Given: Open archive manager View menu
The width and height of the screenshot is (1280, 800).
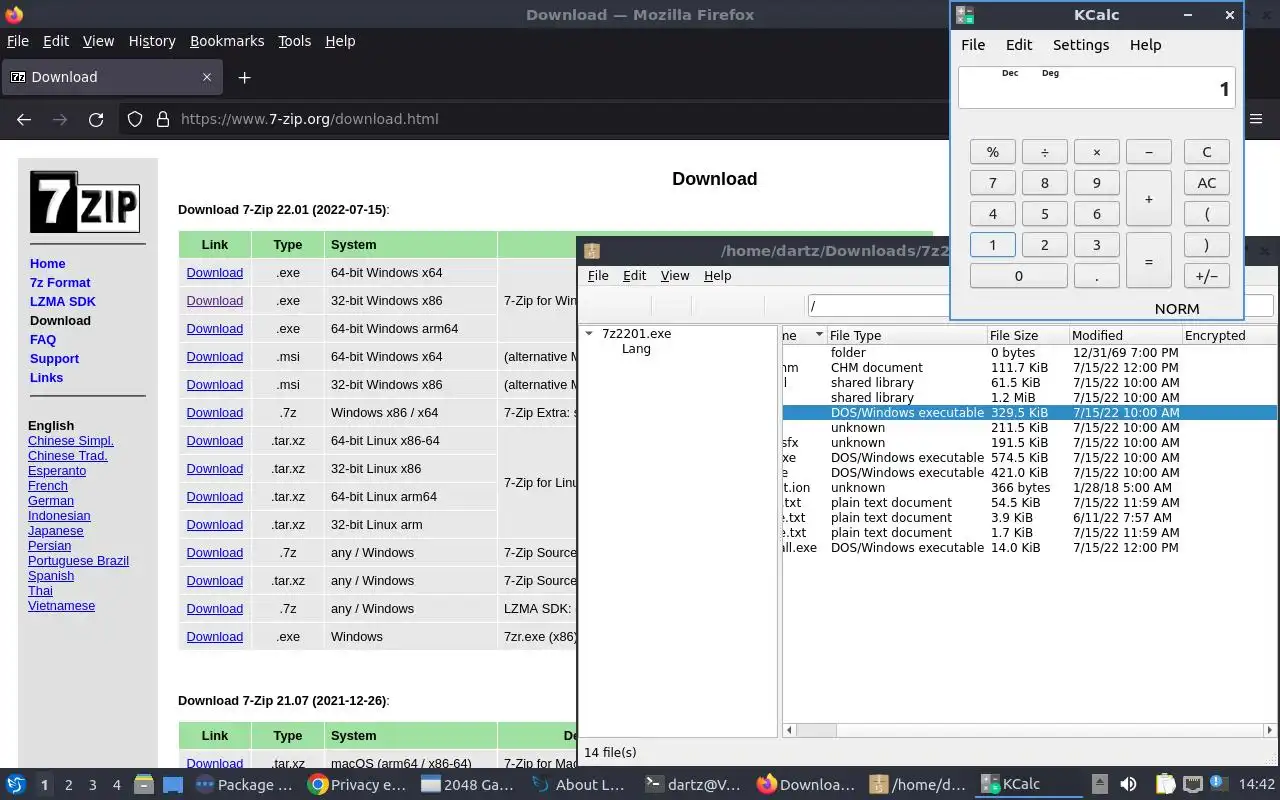Looking at the screenshot, I should point(675,276).
